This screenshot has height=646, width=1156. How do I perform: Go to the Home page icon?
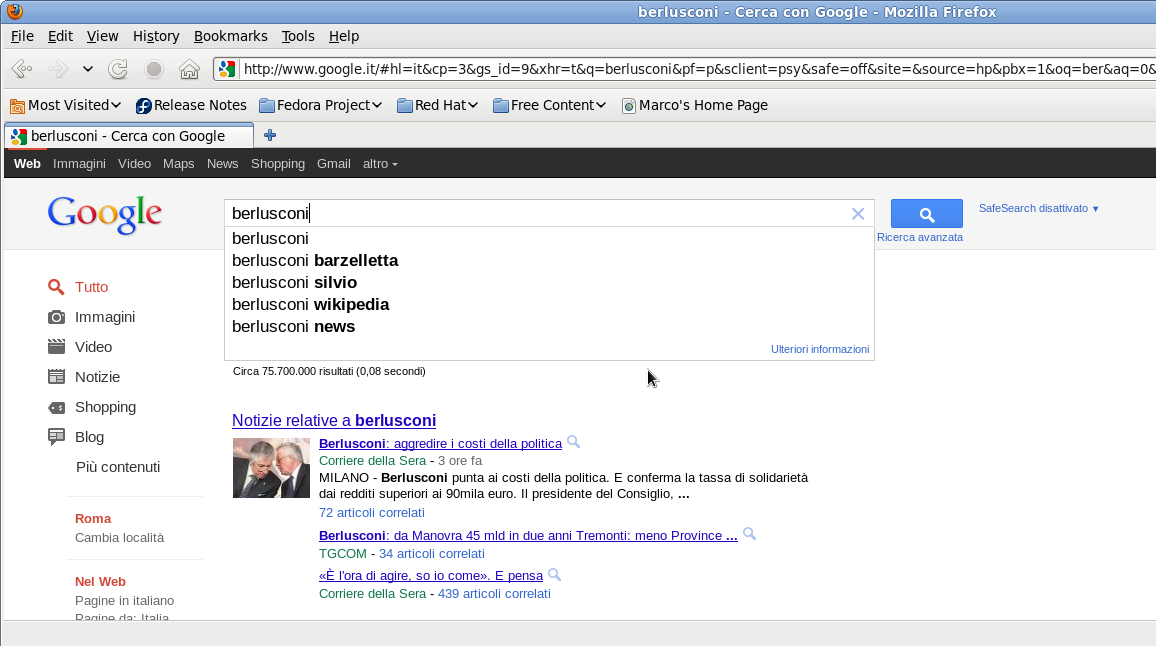(189, 69)
